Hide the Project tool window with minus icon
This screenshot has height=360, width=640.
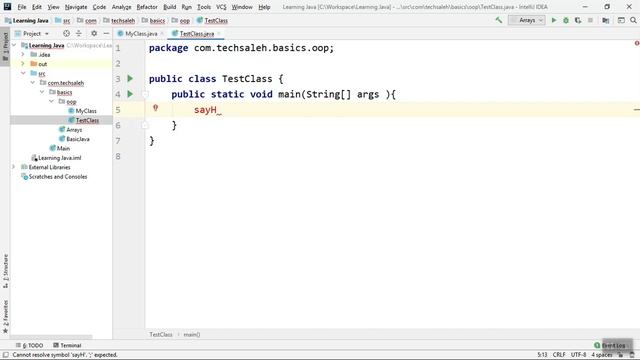click(106, 33)
